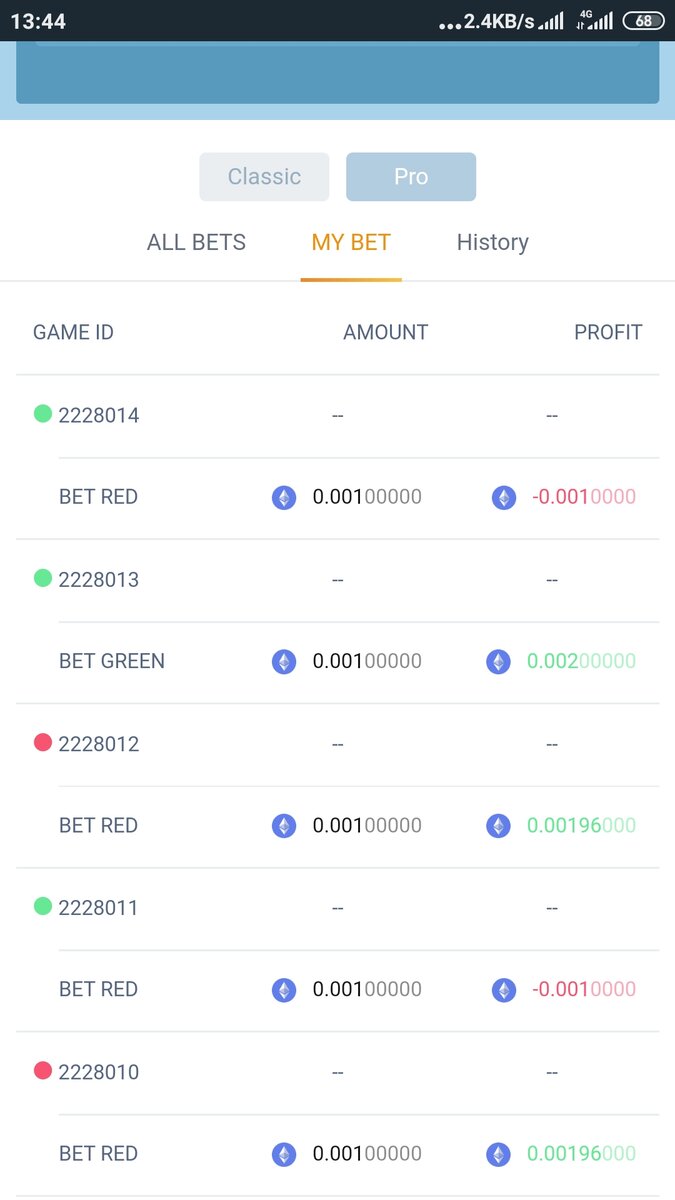Click the AMOUNT column header

point(385,333)
